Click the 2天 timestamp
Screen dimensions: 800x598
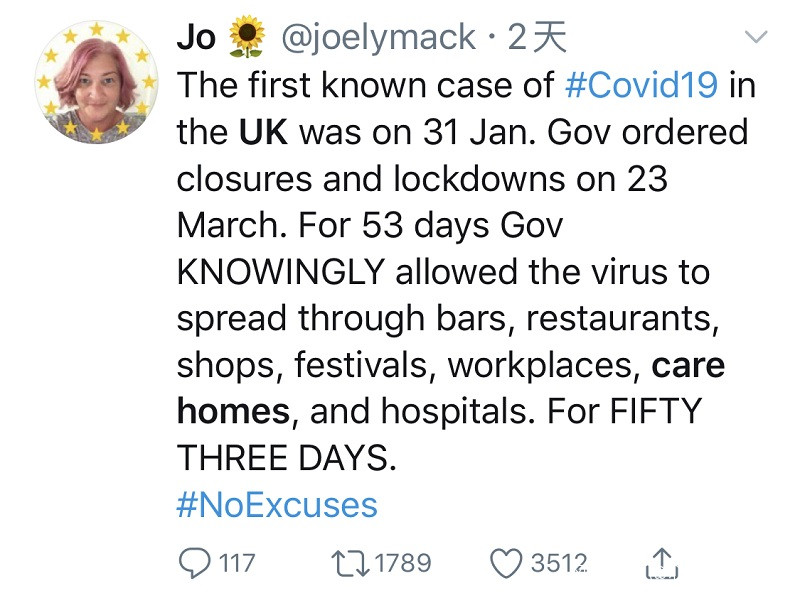click(537, 38)
